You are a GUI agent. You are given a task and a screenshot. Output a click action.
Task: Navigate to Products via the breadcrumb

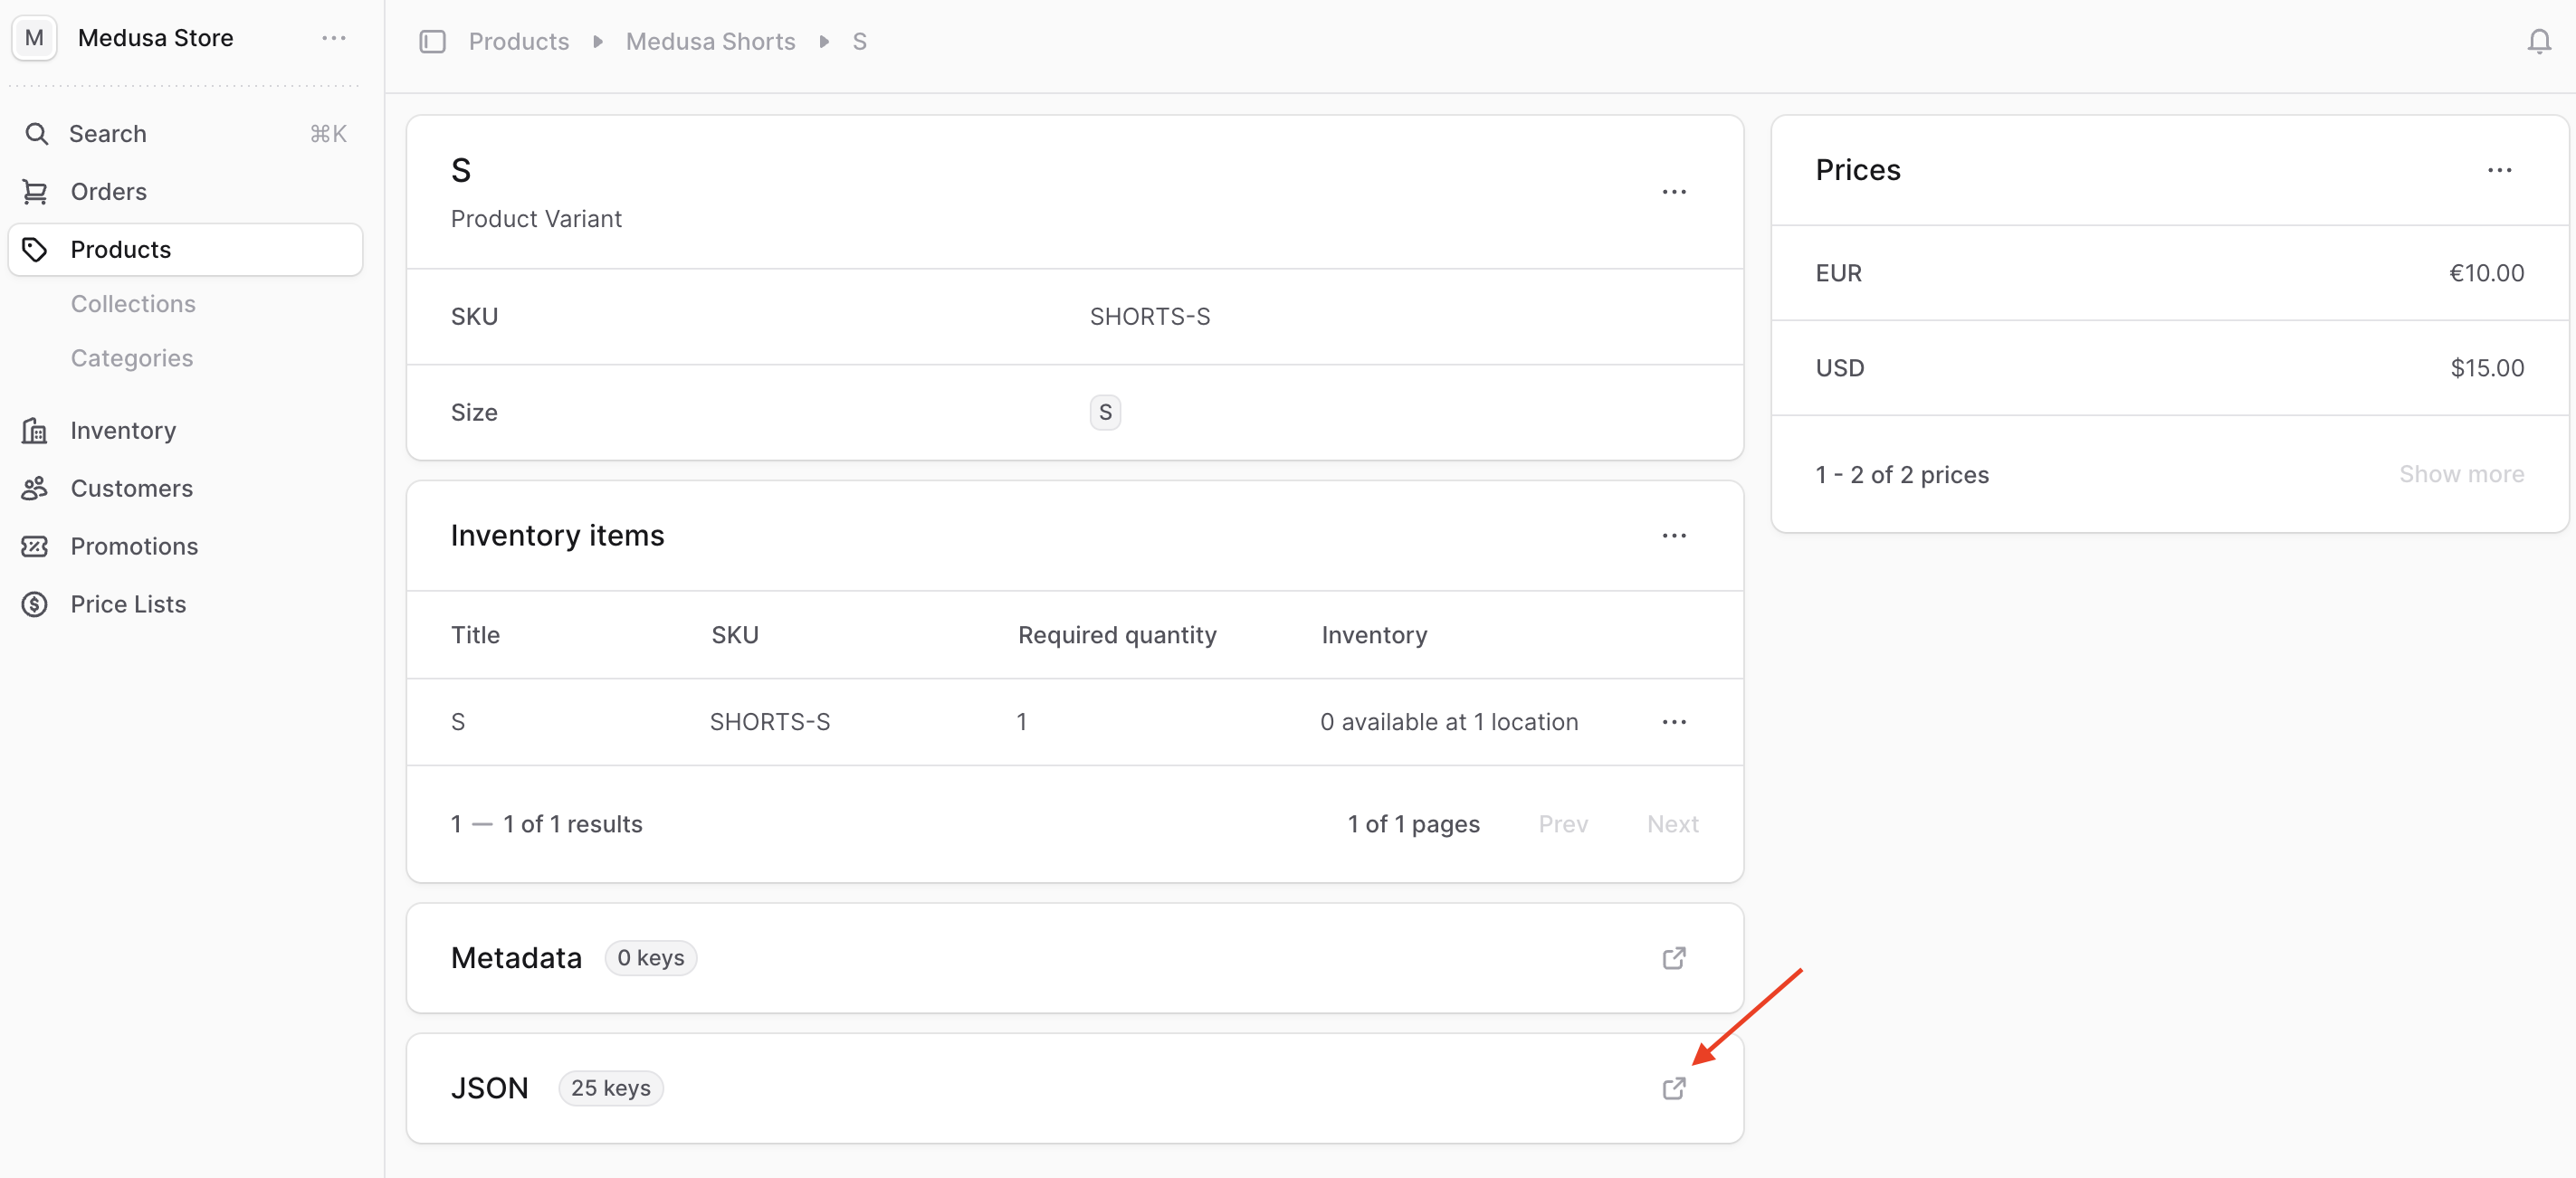[518, 41]
